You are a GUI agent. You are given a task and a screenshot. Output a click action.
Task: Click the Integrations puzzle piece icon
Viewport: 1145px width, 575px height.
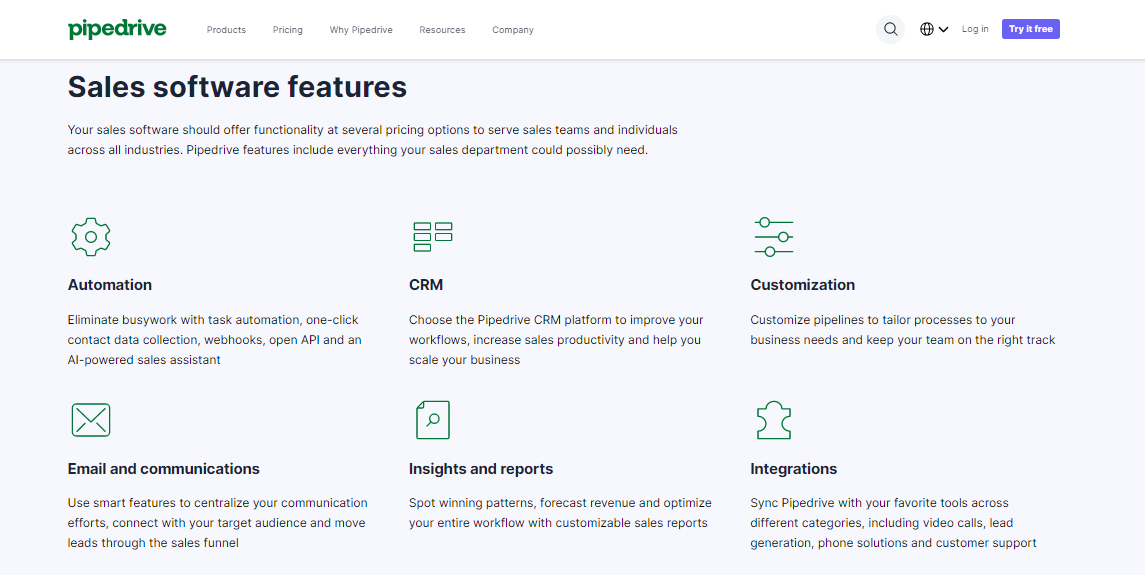click(x=773, y=420)
